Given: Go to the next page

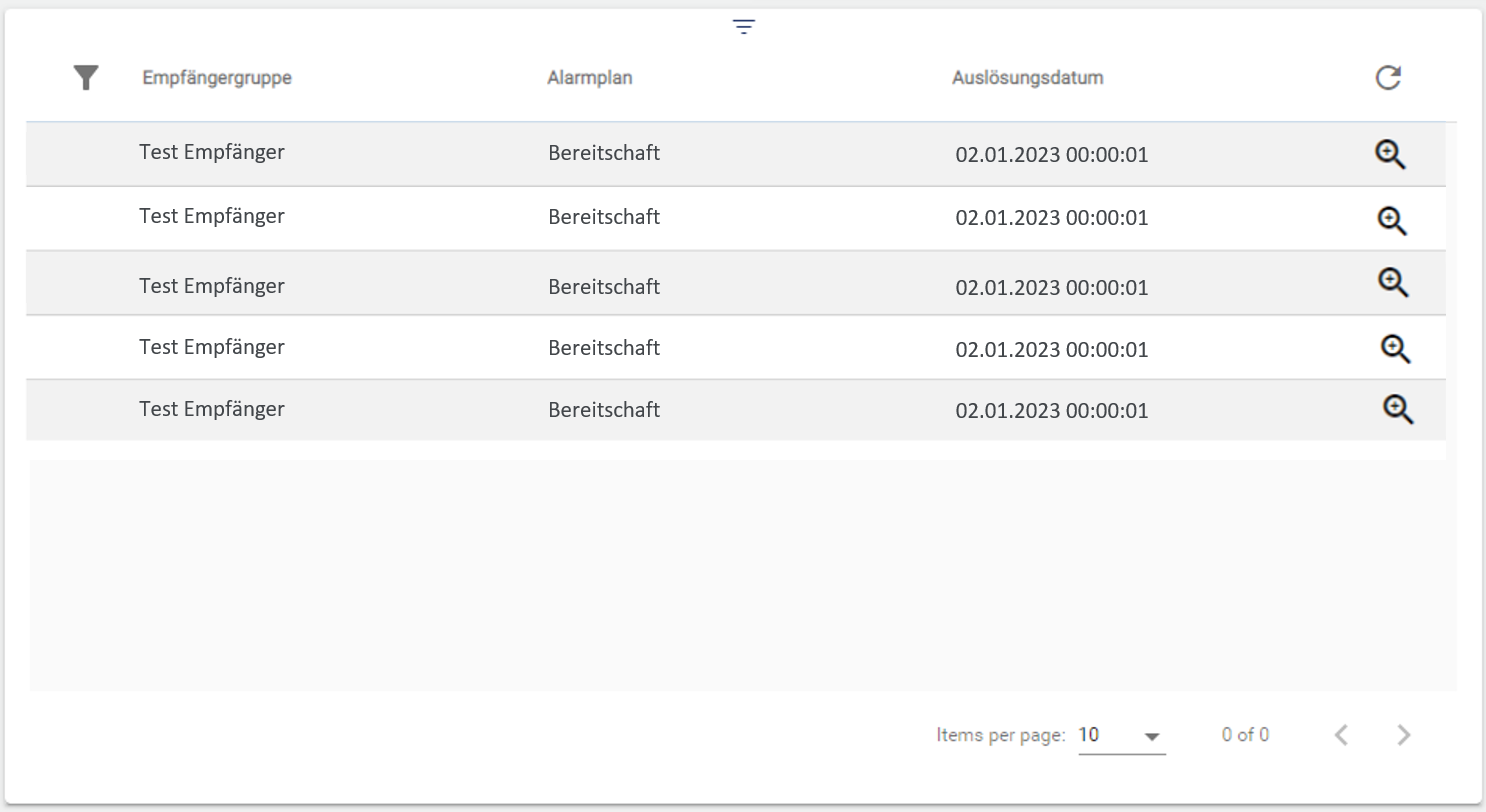Looking at the screenshot, I should pyautogui.click(x=1404, y=736).
